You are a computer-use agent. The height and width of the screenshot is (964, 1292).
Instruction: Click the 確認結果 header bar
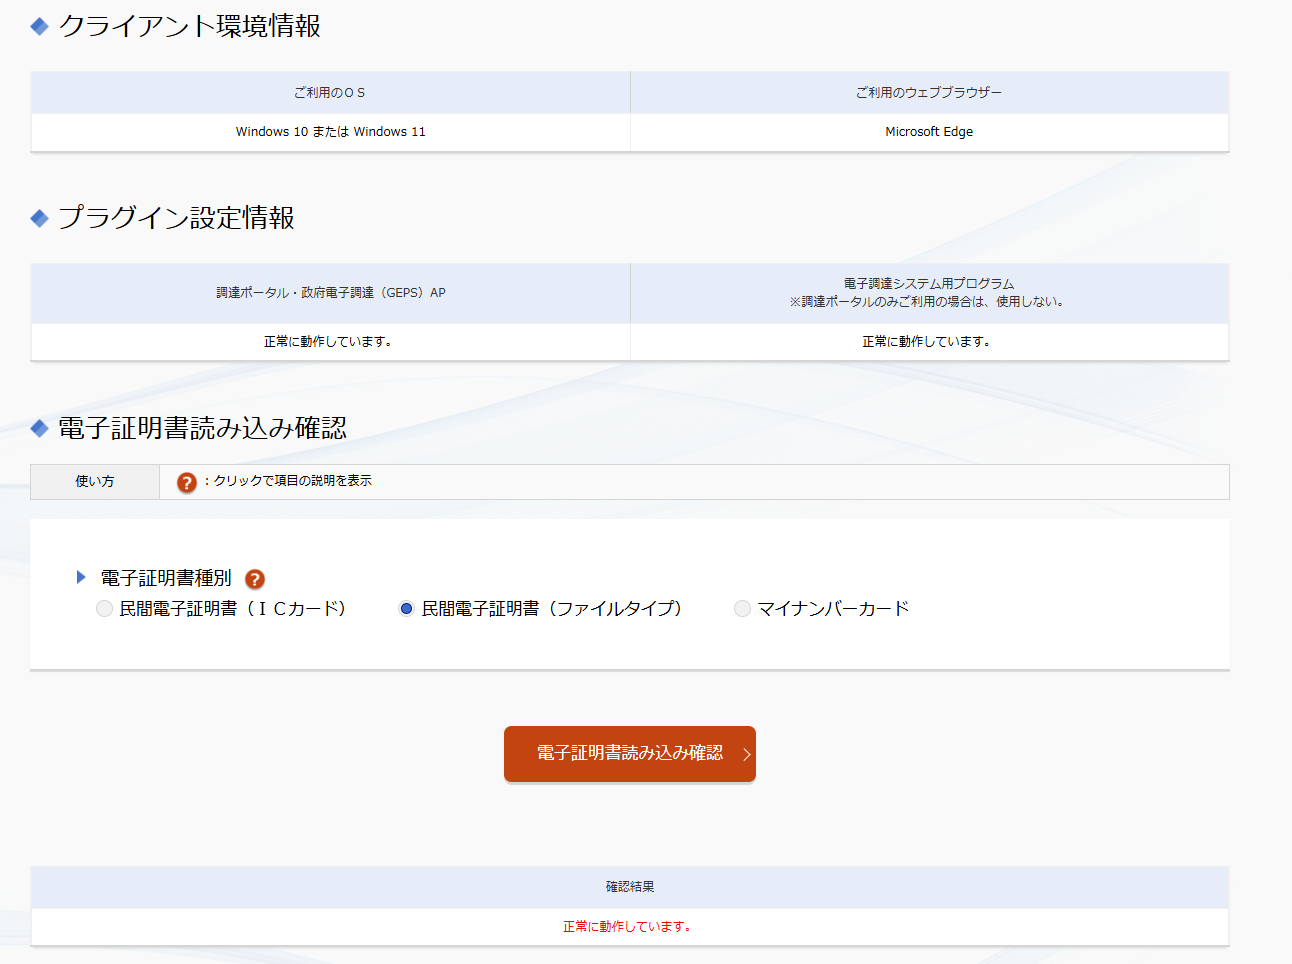coord(630,887)
